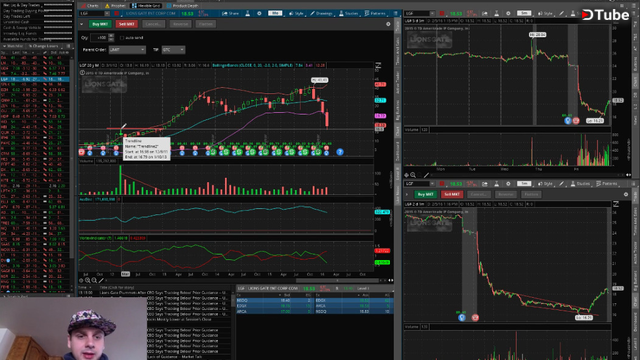Screen dimensions: 640x360
Task: Open TIF GTC dropdown
Action: coord(173,50)
